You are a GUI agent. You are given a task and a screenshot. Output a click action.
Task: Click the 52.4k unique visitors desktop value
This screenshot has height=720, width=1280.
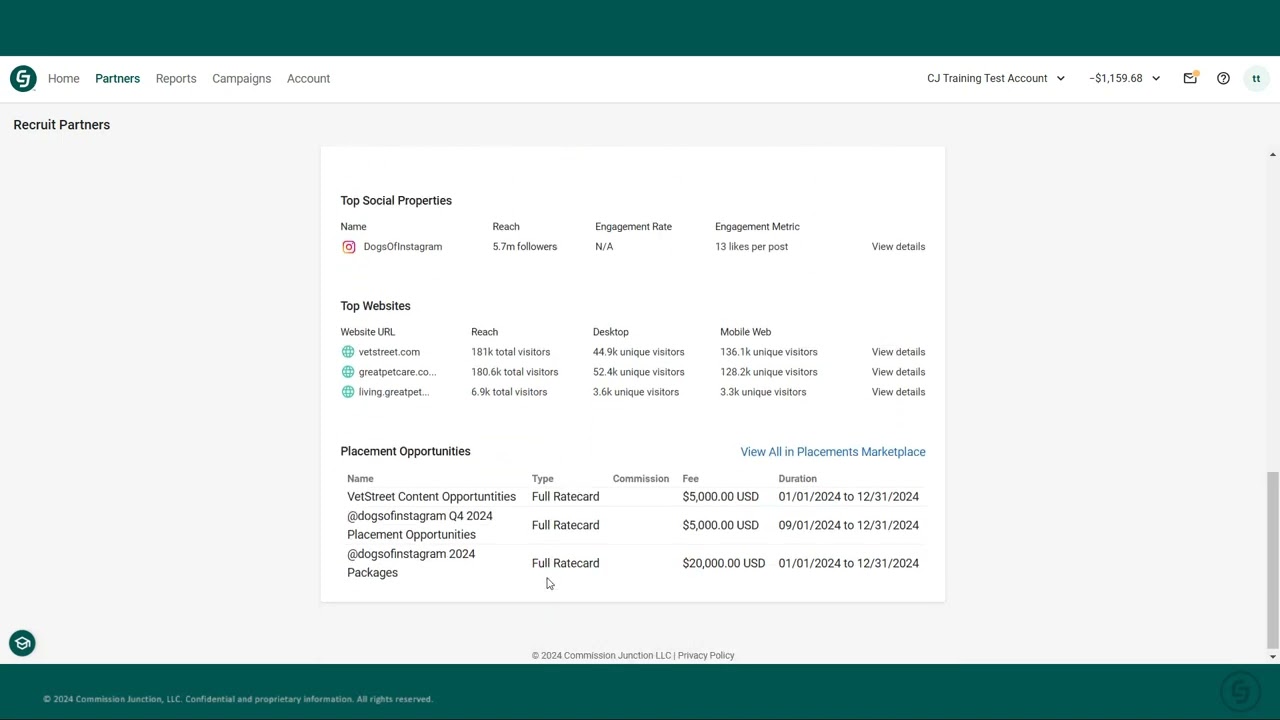click(639, 372)
